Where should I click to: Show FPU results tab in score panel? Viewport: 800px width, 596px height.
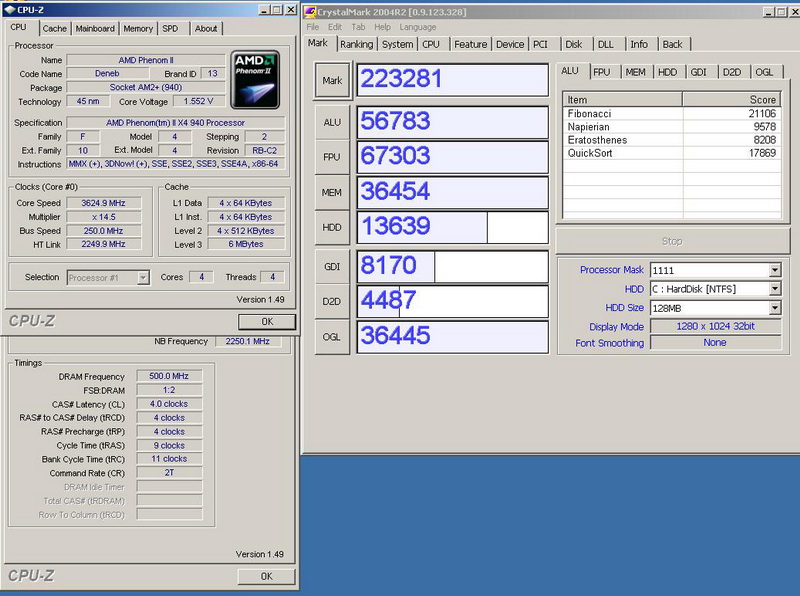[602, 72]
